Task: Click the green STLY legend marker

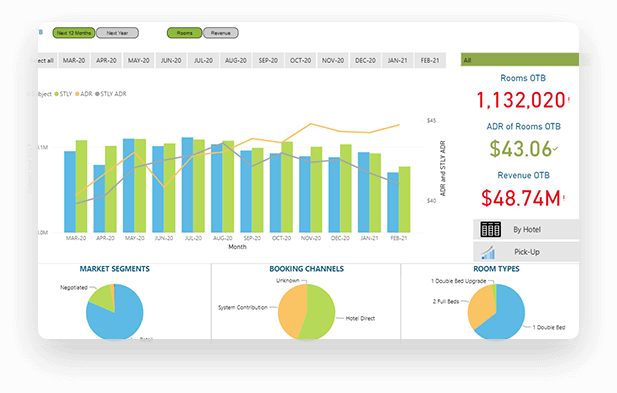Action: click(56, 94)
